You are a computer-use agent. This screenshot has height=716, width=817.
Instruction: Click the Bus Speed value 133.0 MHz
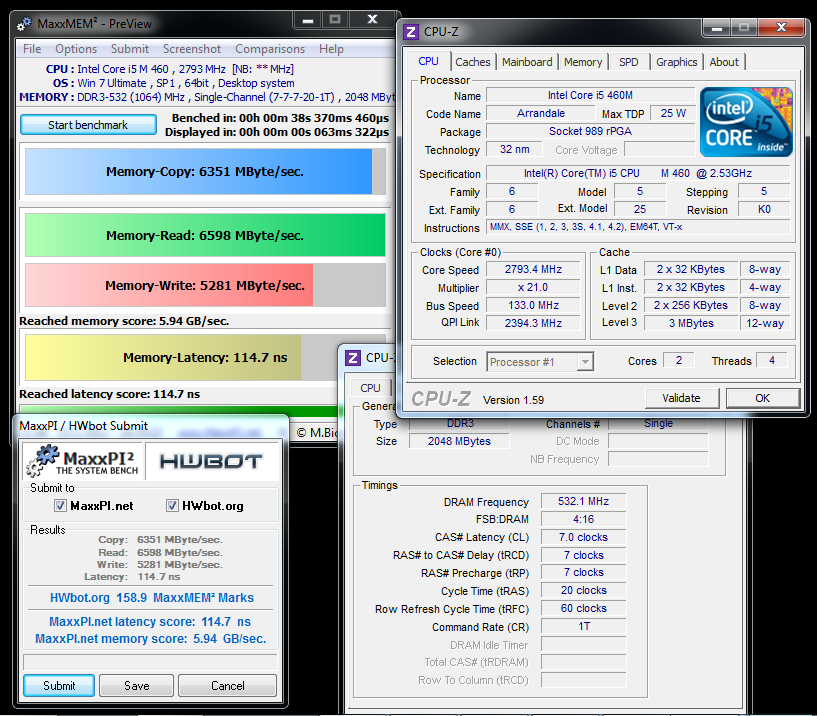tap(533, 305)
